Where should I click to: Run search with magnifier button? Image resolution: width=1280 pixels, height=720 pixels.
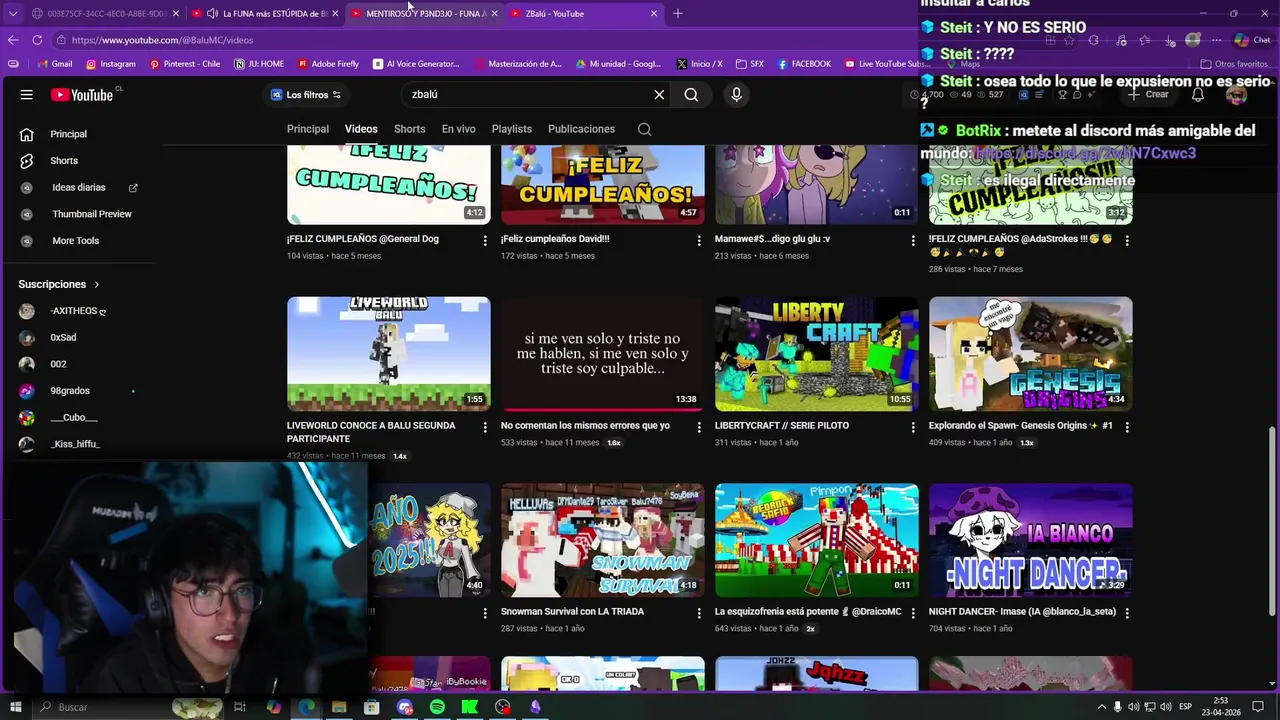(x=691, y=95)
